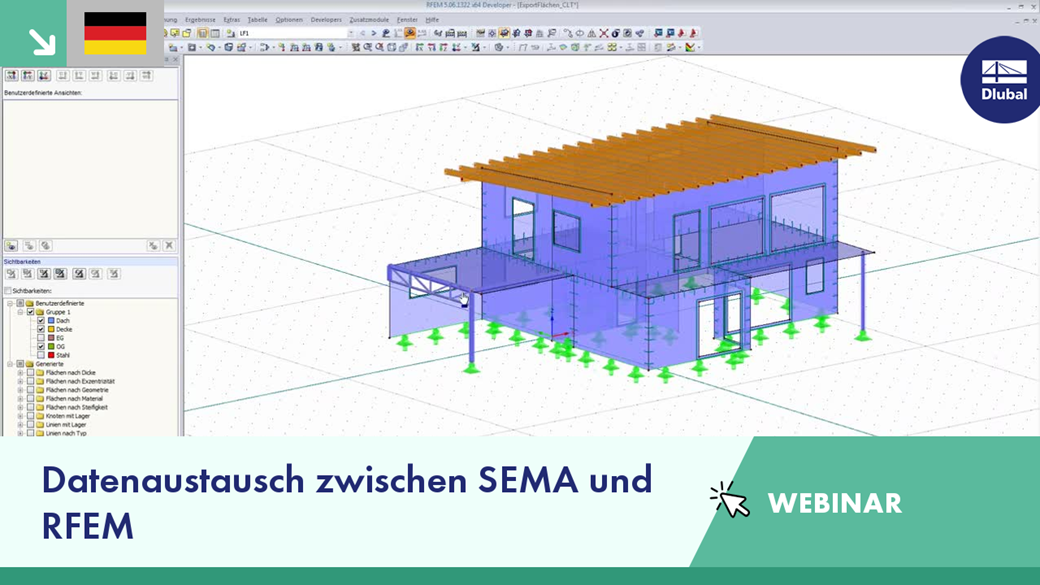Click the red X delete toolbar icon
Image resolution: width=1040 pixels, height=585 pixels.
pos(604,33)
